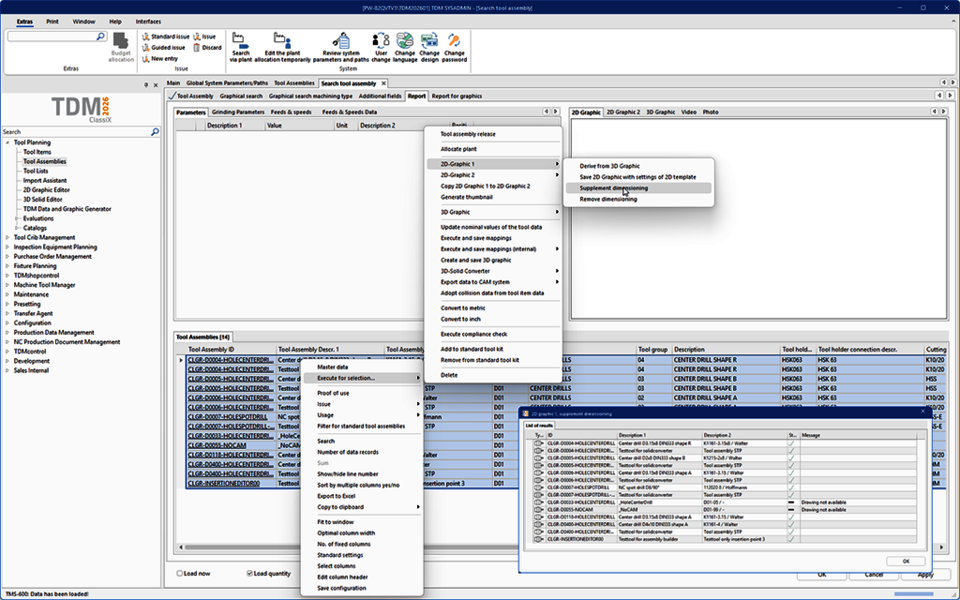Click Review system parameters and paths icon

(x=340, y=41)
